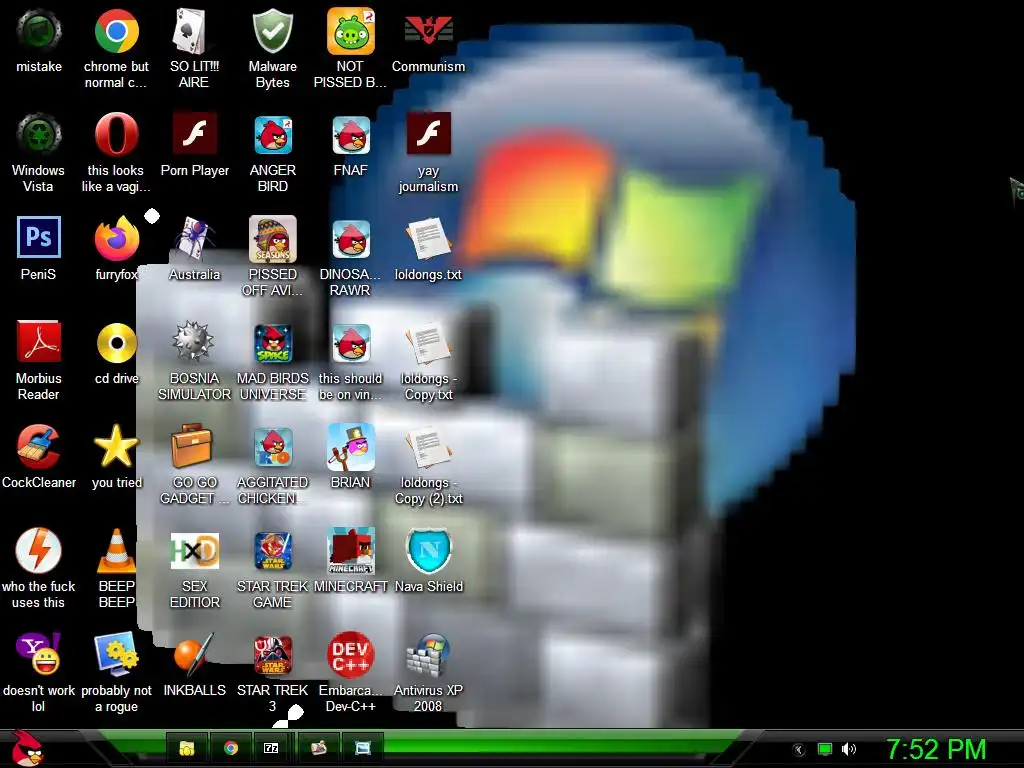The height and width of the screenshot is (768, 1024).
Task: Click the green monitor tray icon
Action: point(825,749)
